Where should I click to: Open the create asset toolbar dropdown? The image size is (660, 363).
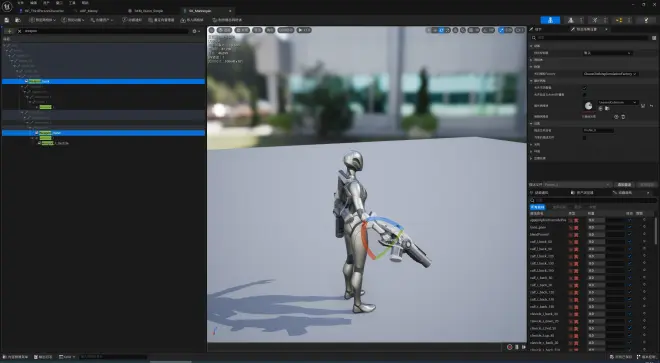click(101, 20)
